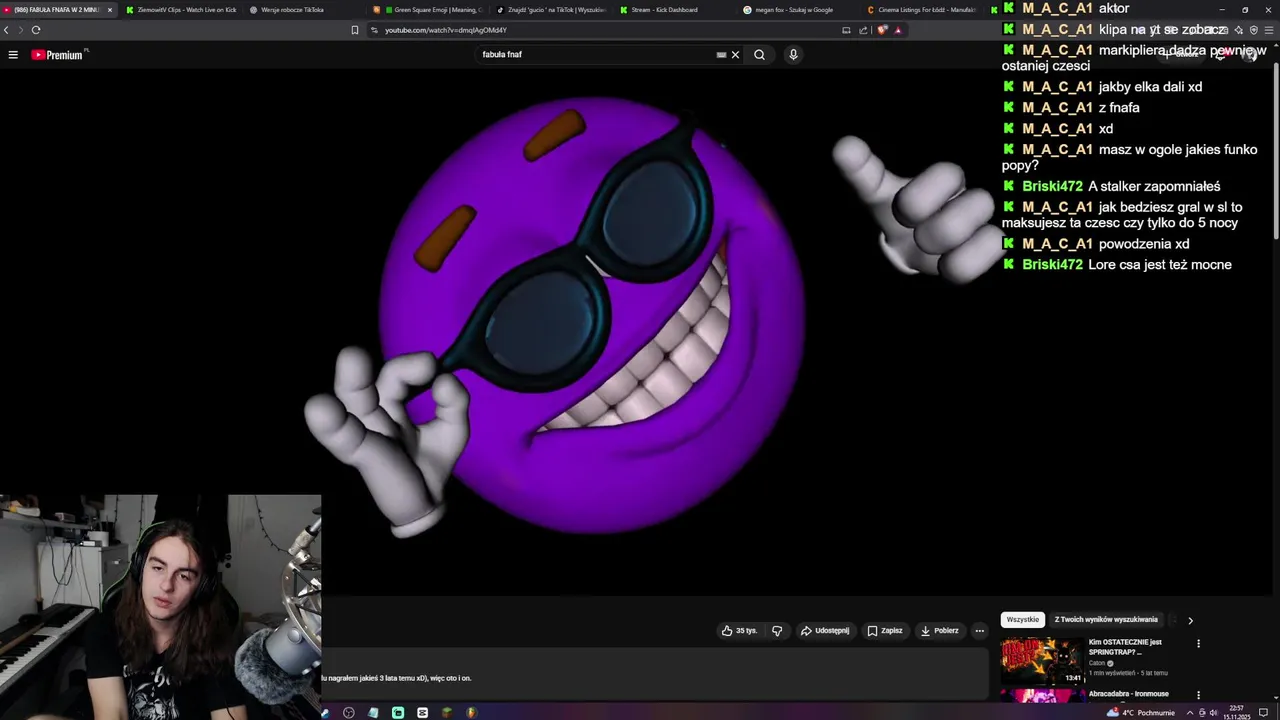Clear the search field with the X icon

735,55
